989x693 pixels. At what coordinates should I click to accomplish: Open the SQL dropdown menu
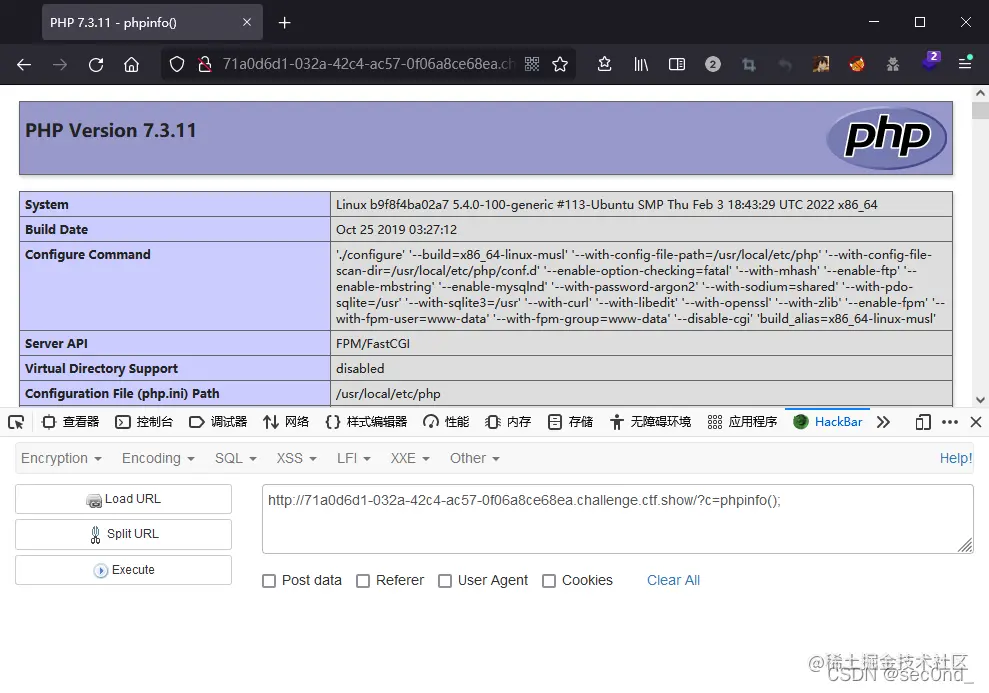click(236, 458)
